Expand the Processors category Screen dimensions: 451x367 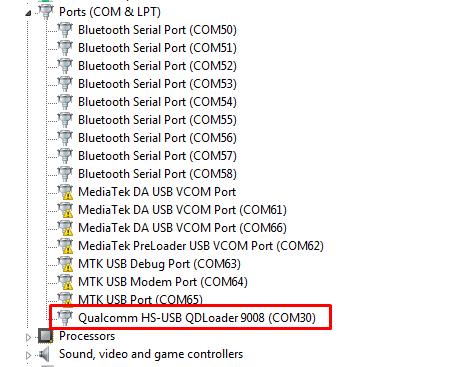click(x=28, y=337)
